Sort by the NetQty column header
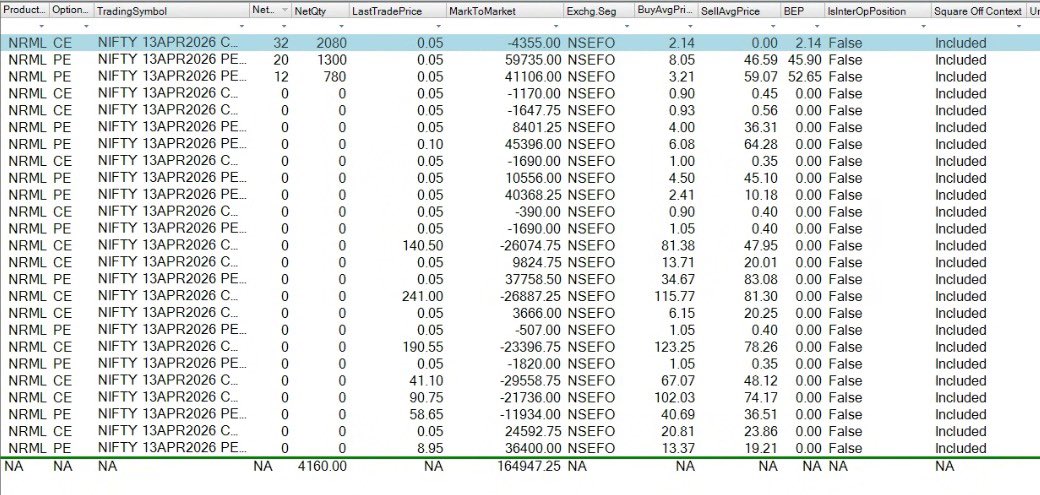 pyautogui.click(x=320, y=11)
